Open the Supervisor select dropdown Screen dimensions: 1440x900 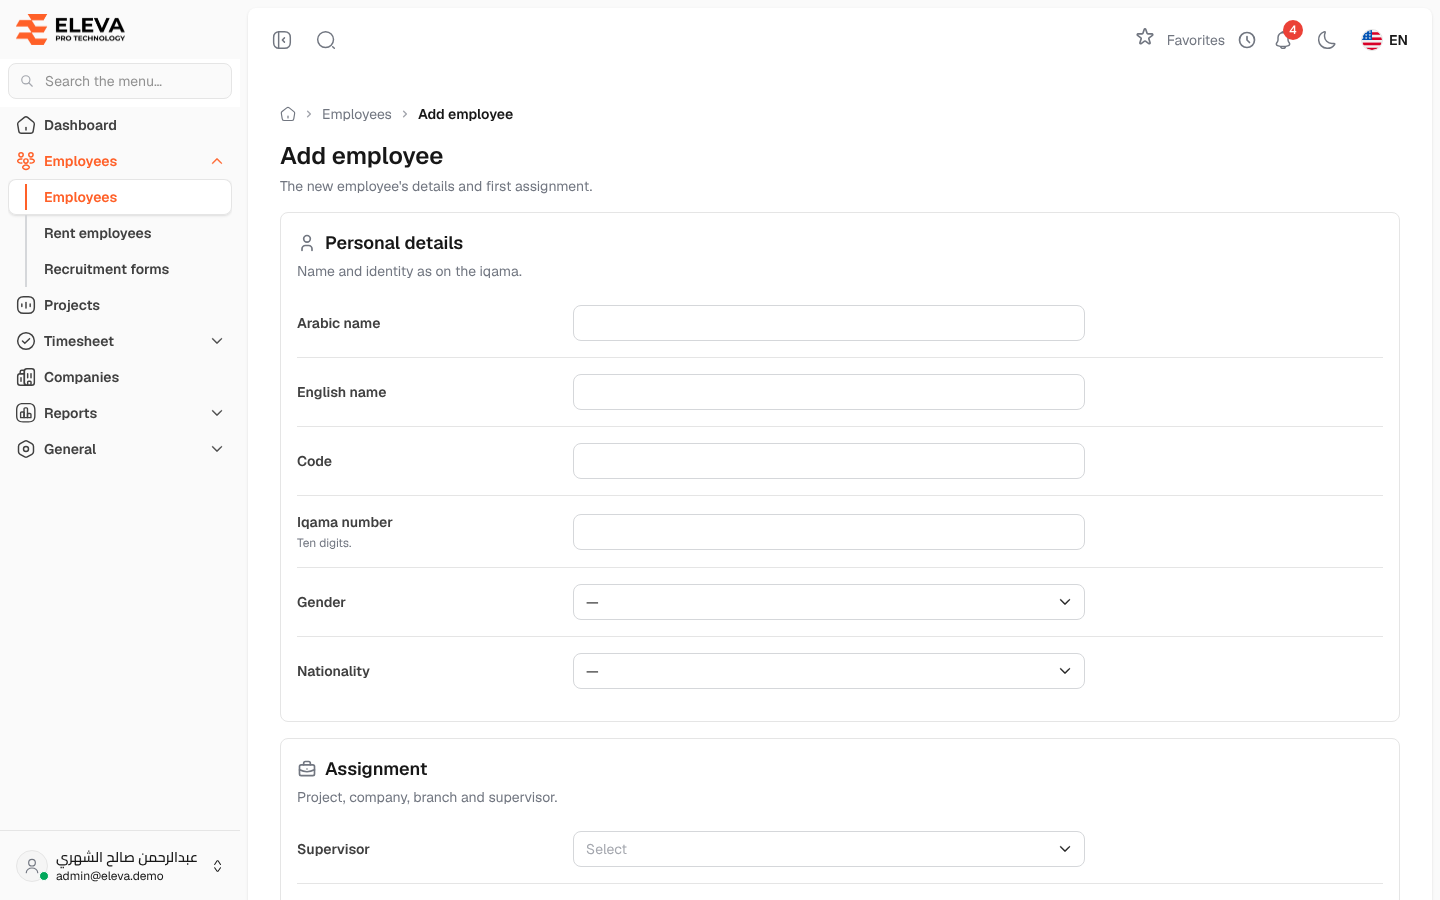(829, 849)
